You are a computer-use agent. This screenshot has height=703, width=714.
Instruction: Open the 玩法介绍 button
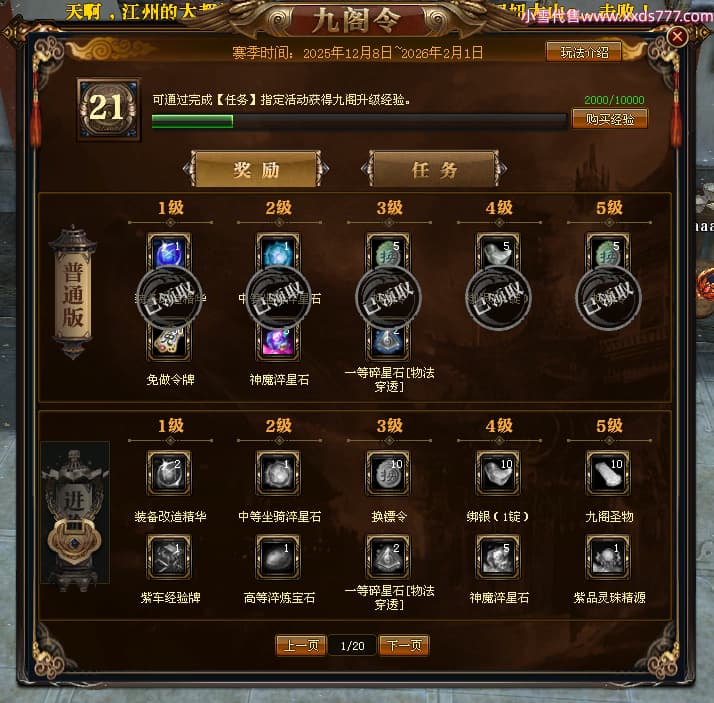584,52
